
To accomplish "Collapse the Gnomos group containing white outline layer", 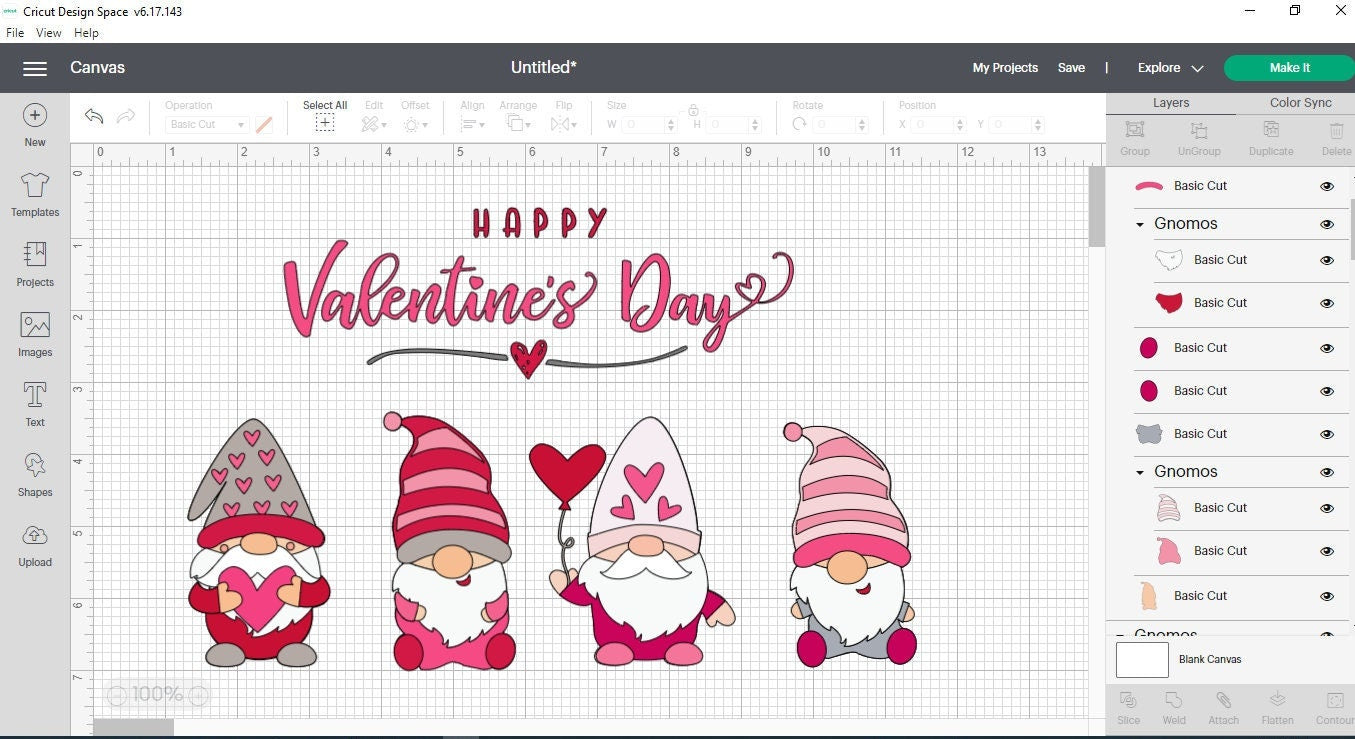I will 1140,224.
